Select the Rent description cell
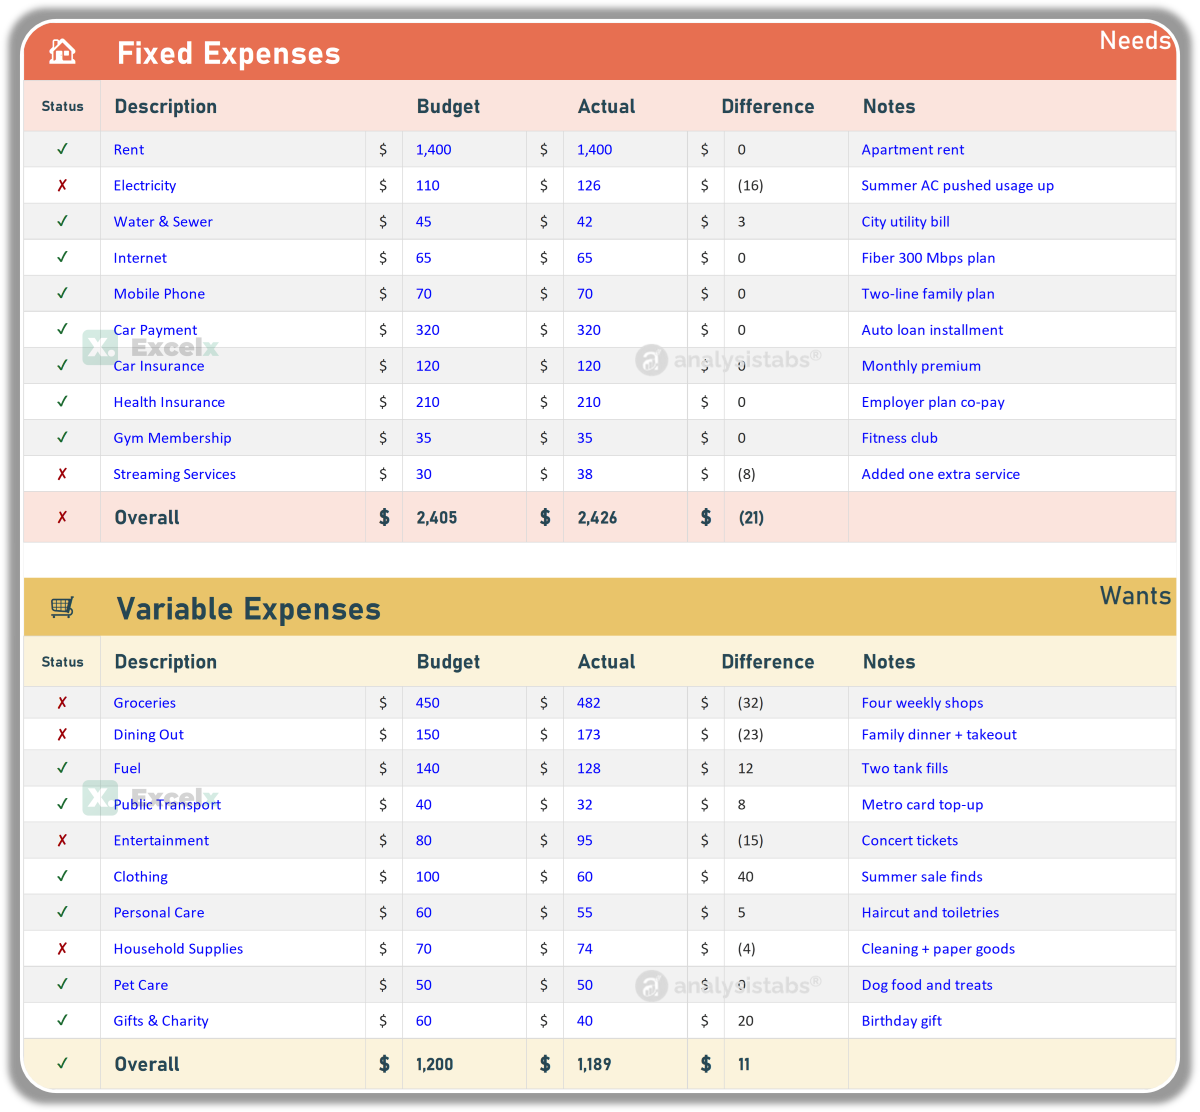 tap(233, 149)
